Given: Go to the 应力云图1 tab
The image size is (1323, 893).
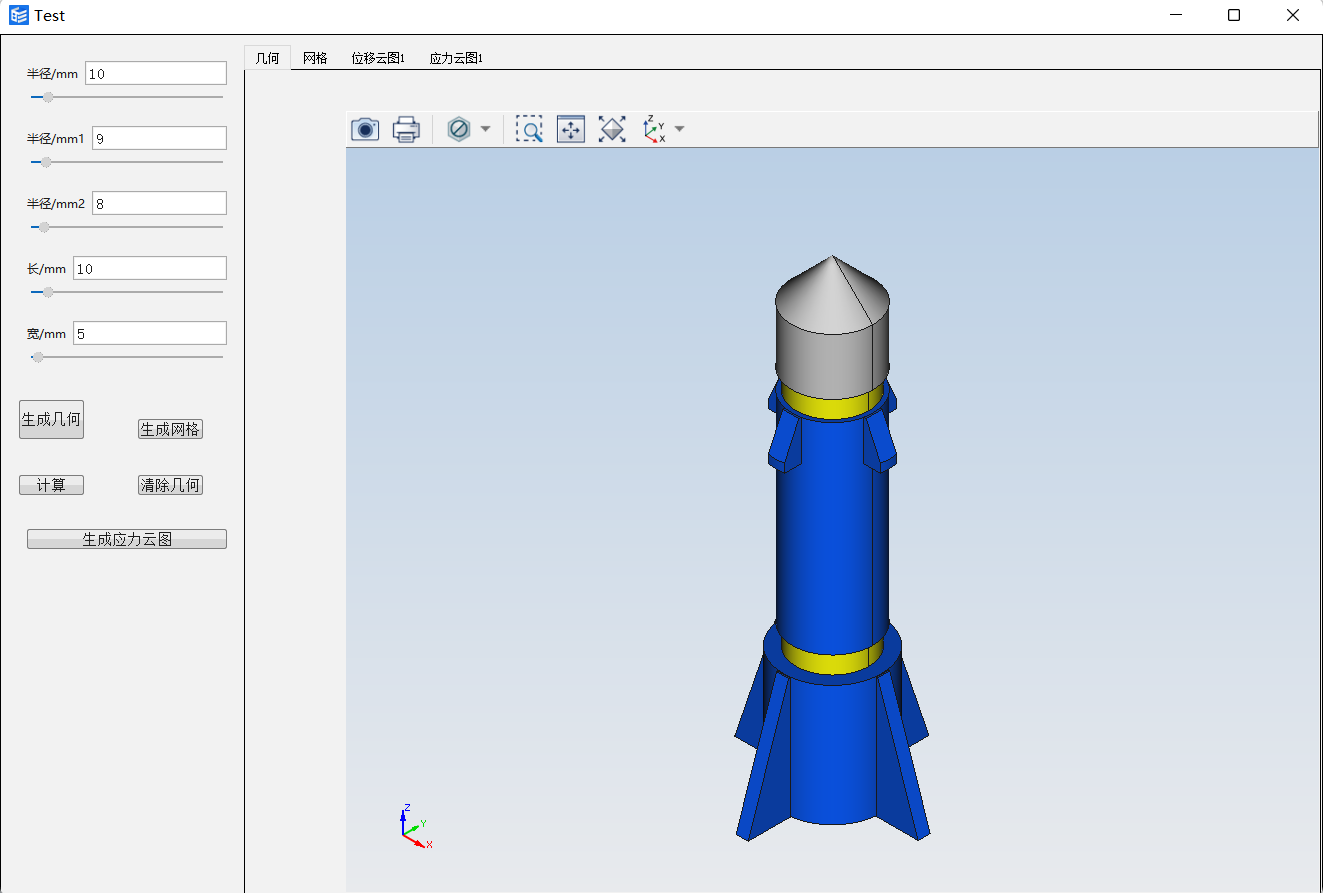Looking at the screenshot, I should [x=456, y=58].
